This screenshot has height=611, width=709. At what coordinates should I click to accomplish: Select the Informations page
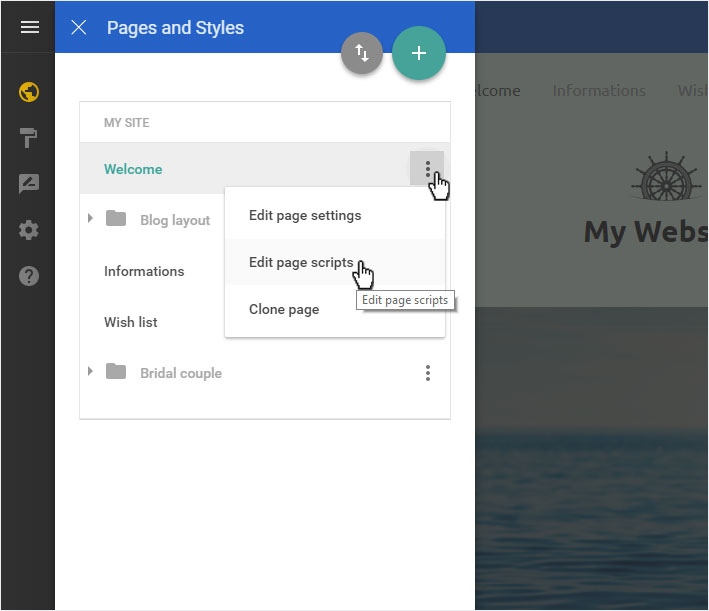(x=144, y=271)
